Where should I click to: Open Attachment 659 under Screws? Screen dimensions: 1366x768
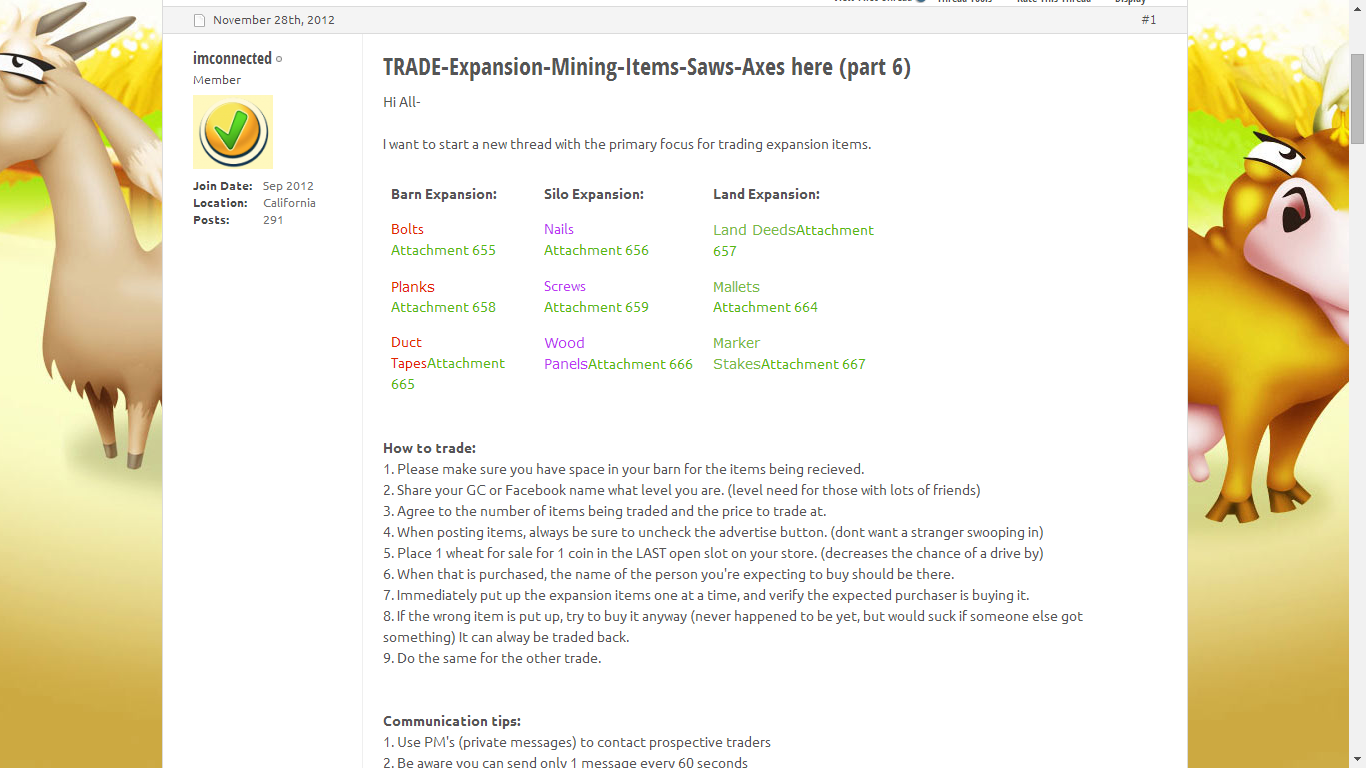point(596,307)
